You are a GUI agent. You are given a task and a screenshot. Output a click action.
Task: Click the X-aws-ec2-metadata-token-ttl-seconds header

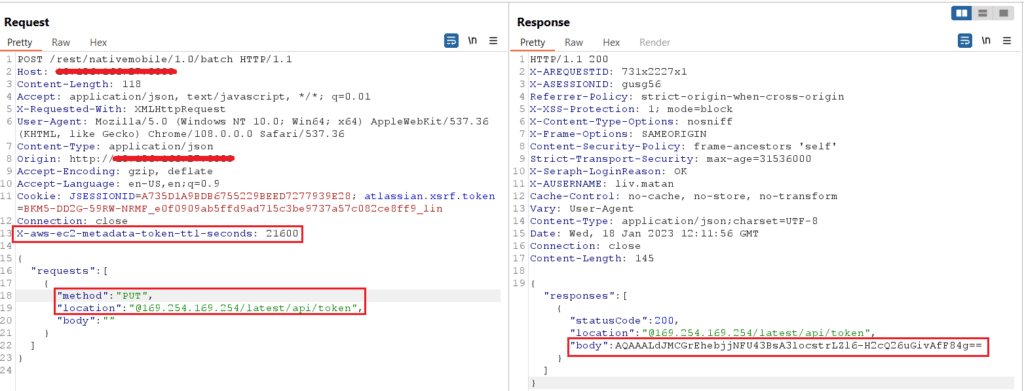pyautogui.click(x=159, y=233)
